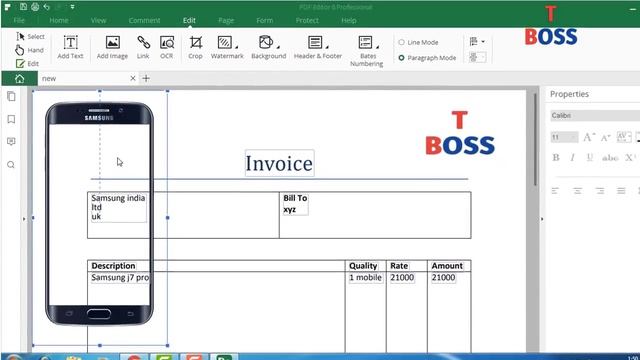Close the 'new' document tab
Screen dimensions: 640x360
133,78
